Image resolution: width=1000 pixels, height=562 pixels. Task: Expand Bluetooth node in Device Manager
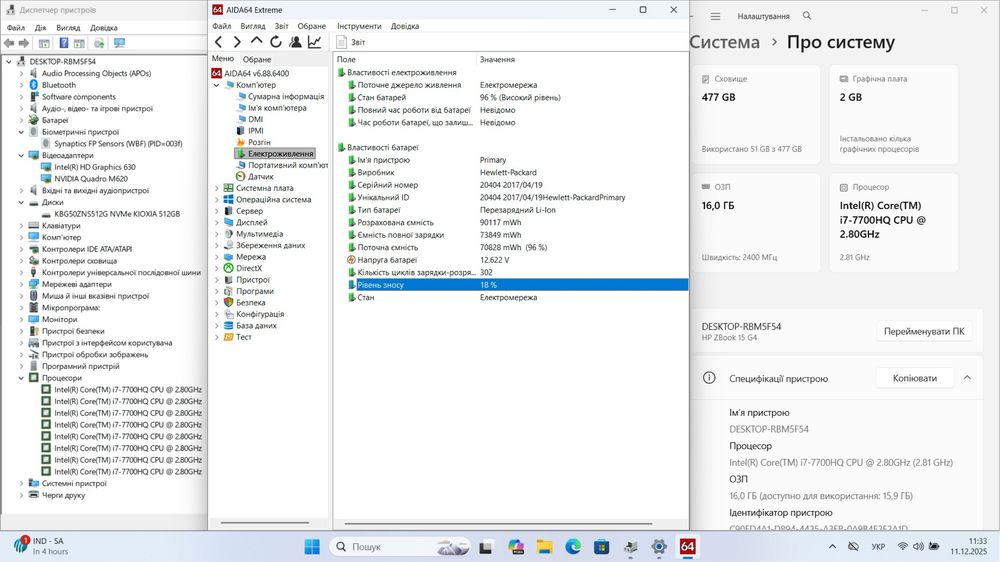pos(21,85)
